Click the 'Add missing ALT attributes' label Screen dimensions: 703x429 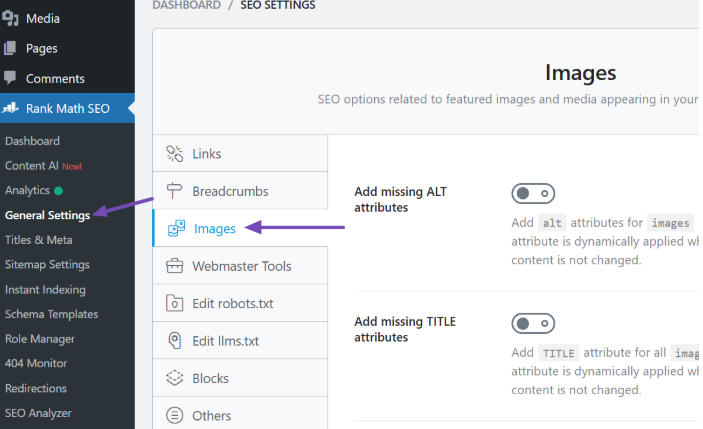click(x=400, y=199)
